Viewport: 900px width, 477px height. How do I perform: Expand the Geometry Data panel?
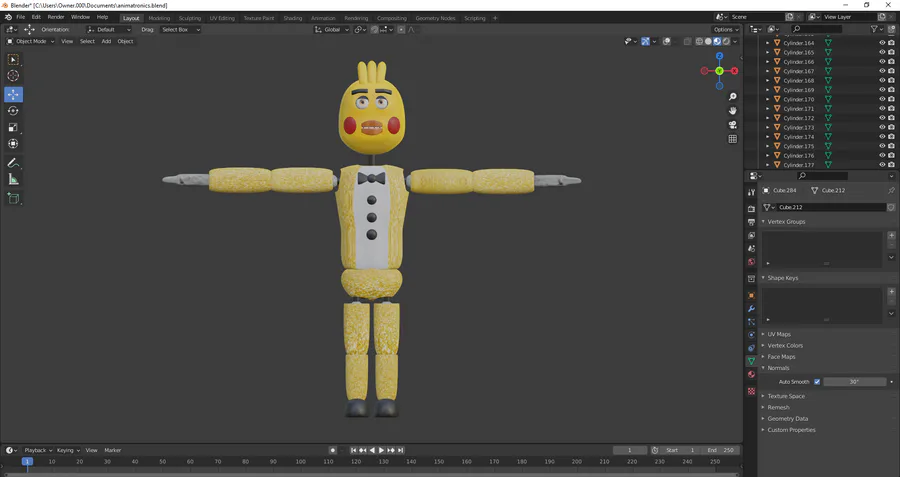[788, 418]
